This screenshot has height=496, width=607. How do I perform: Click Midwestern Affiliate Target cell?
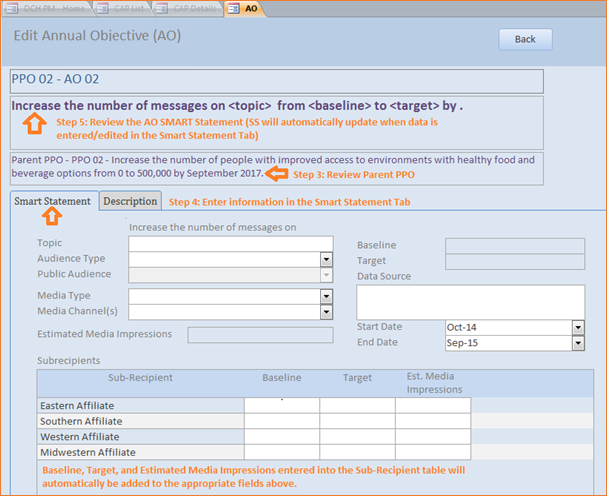(358, 452)
